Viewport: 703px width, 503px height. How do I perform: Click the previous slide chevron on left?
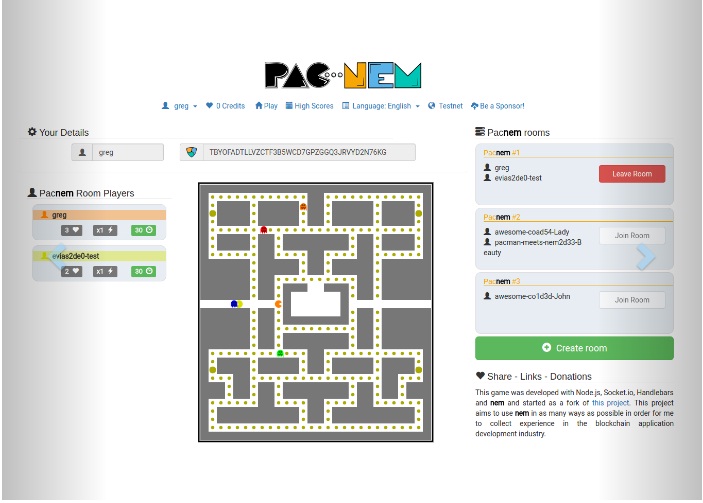58,256
